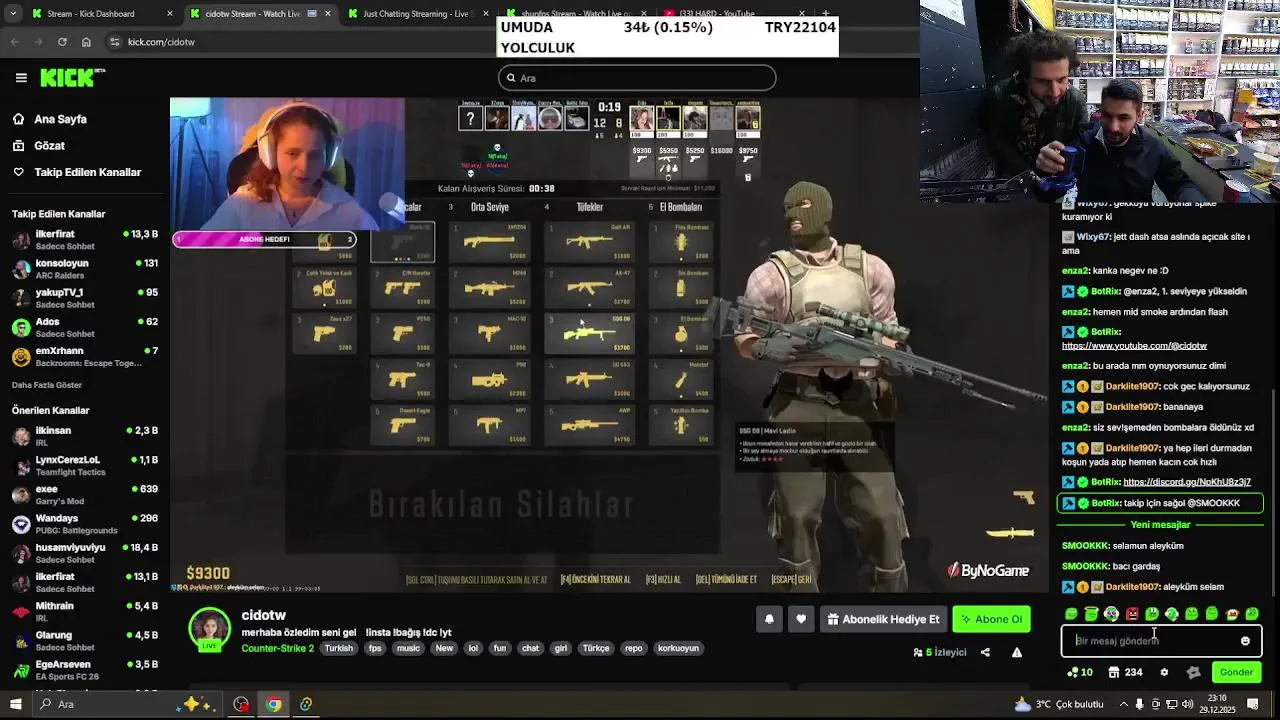
Task: Click the Turkish stream tag
Action: (x=338, y=648)
